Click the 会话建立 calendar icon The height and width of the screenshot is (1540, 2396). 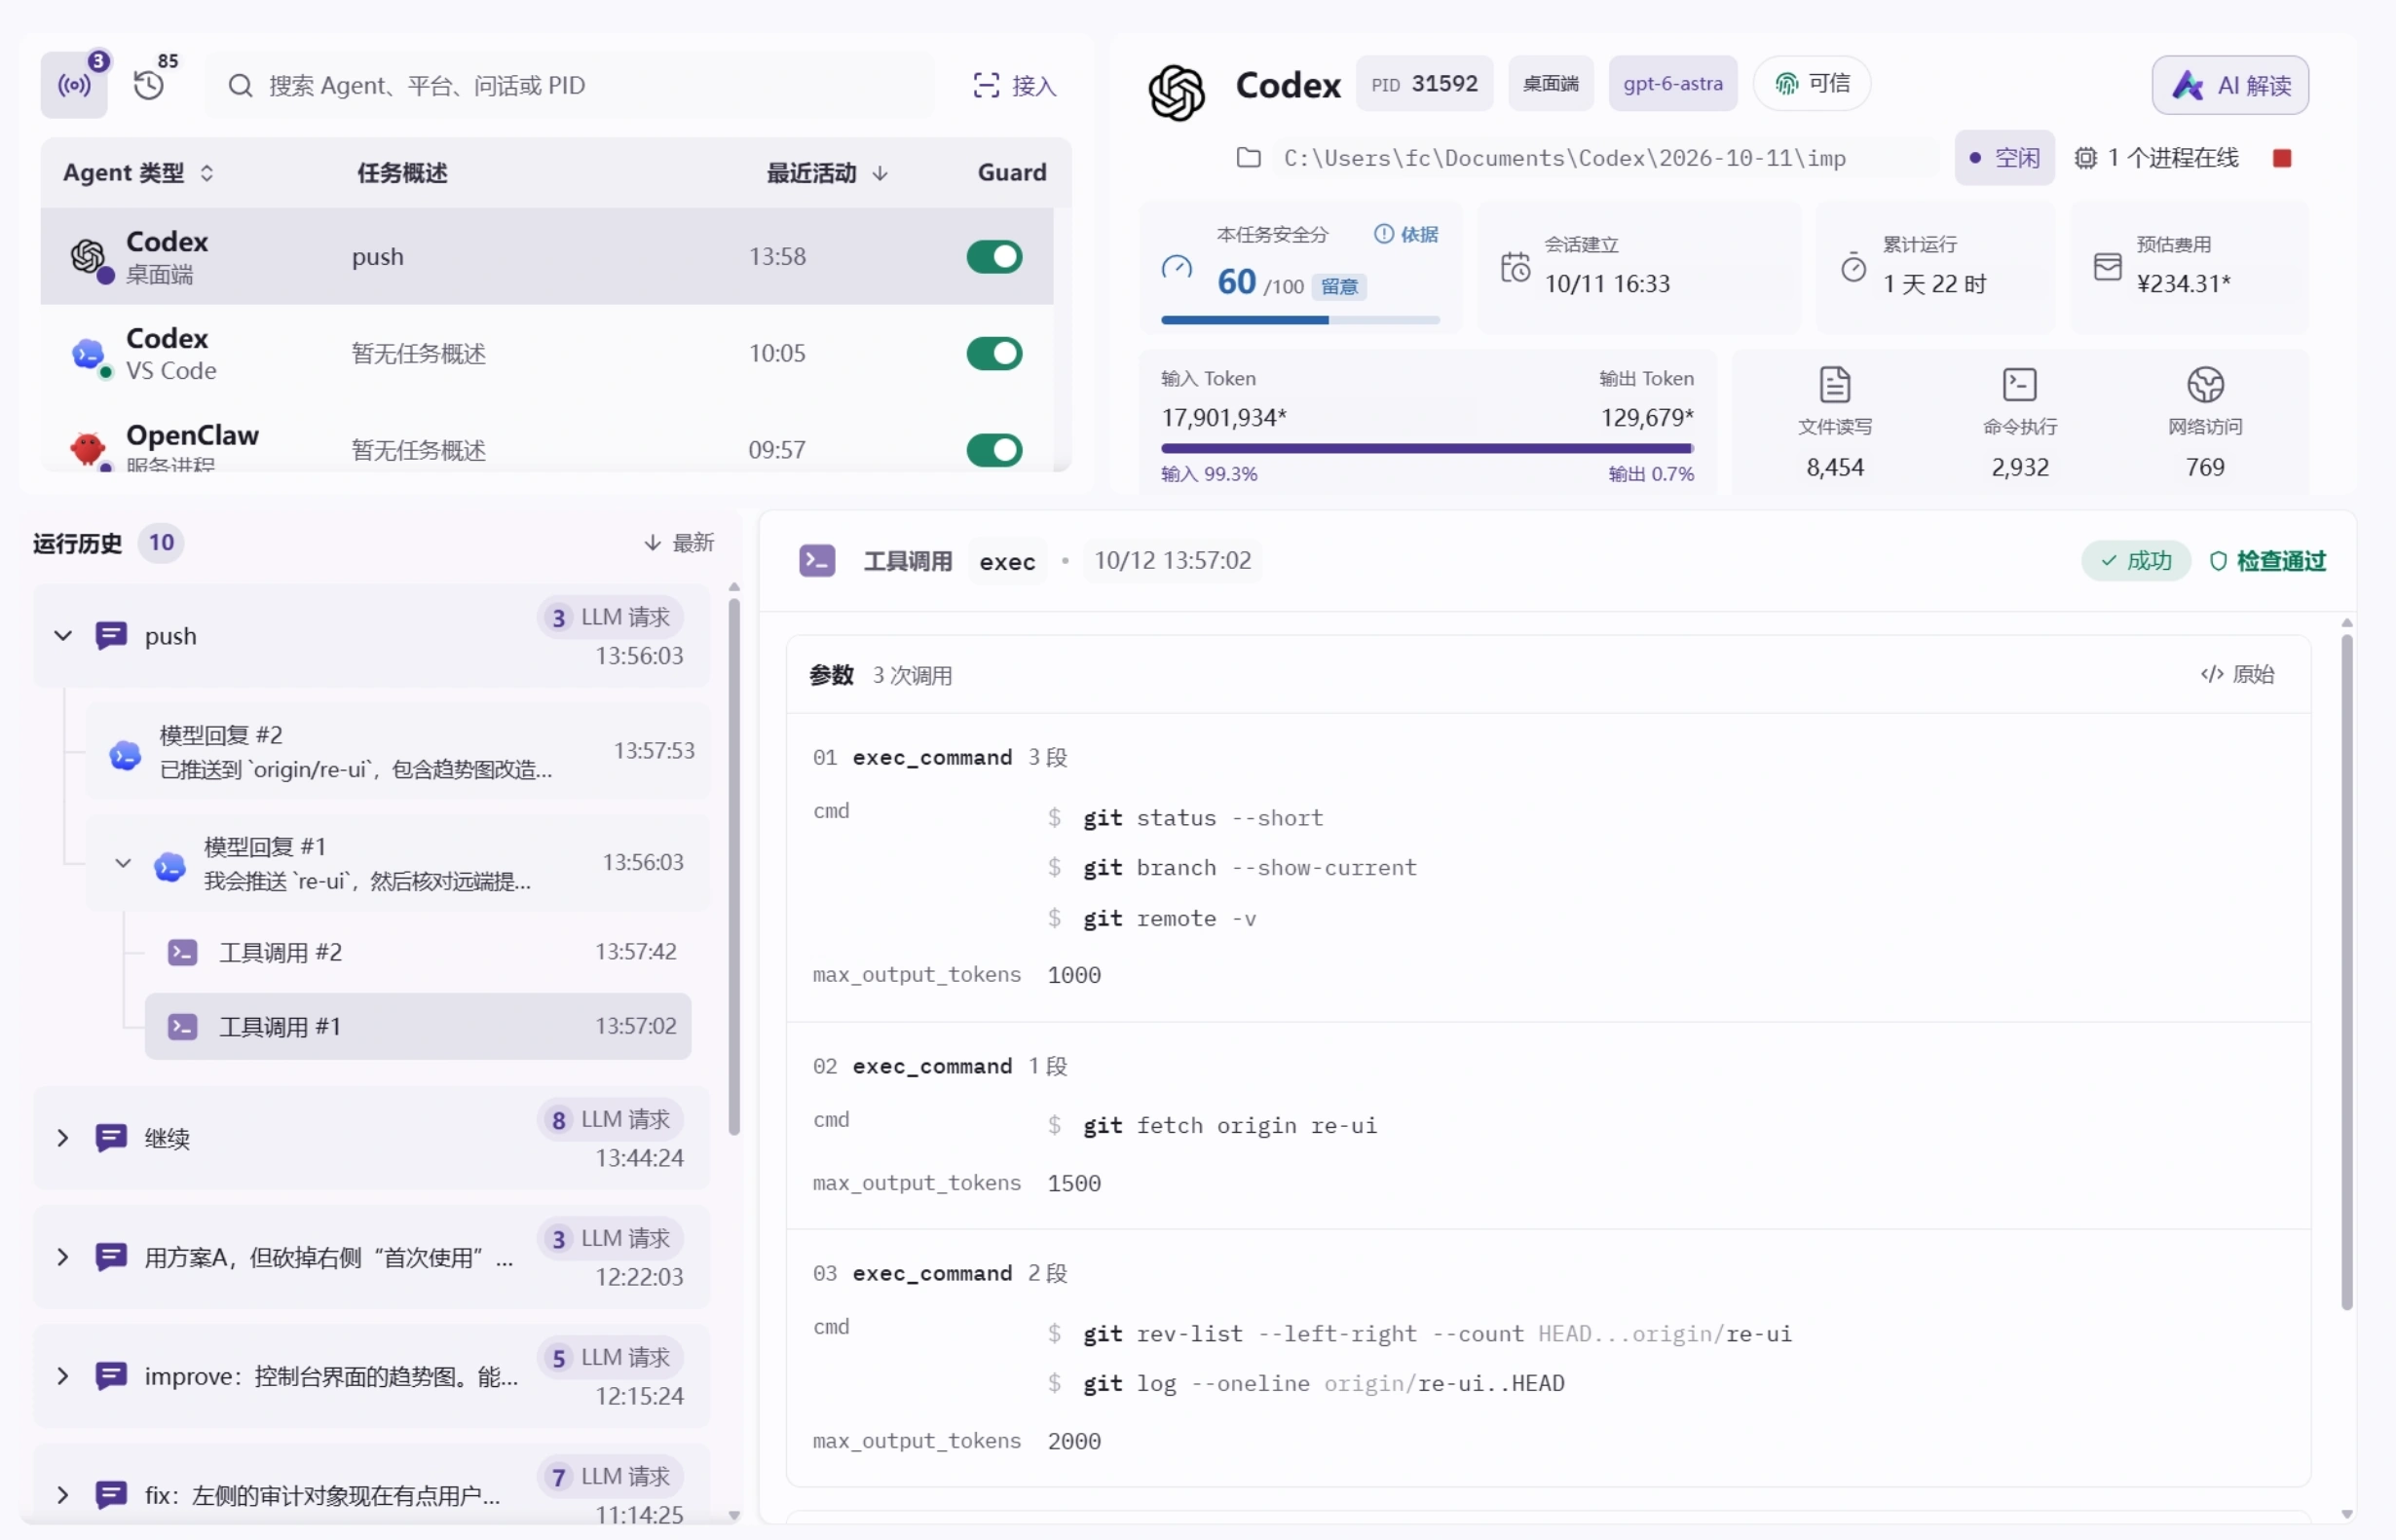[x=1514, y=267]
